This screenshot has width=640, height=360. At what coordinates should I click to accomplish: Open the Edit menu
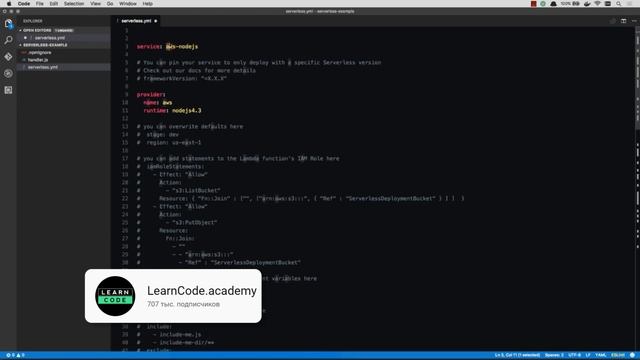point(53,4)
